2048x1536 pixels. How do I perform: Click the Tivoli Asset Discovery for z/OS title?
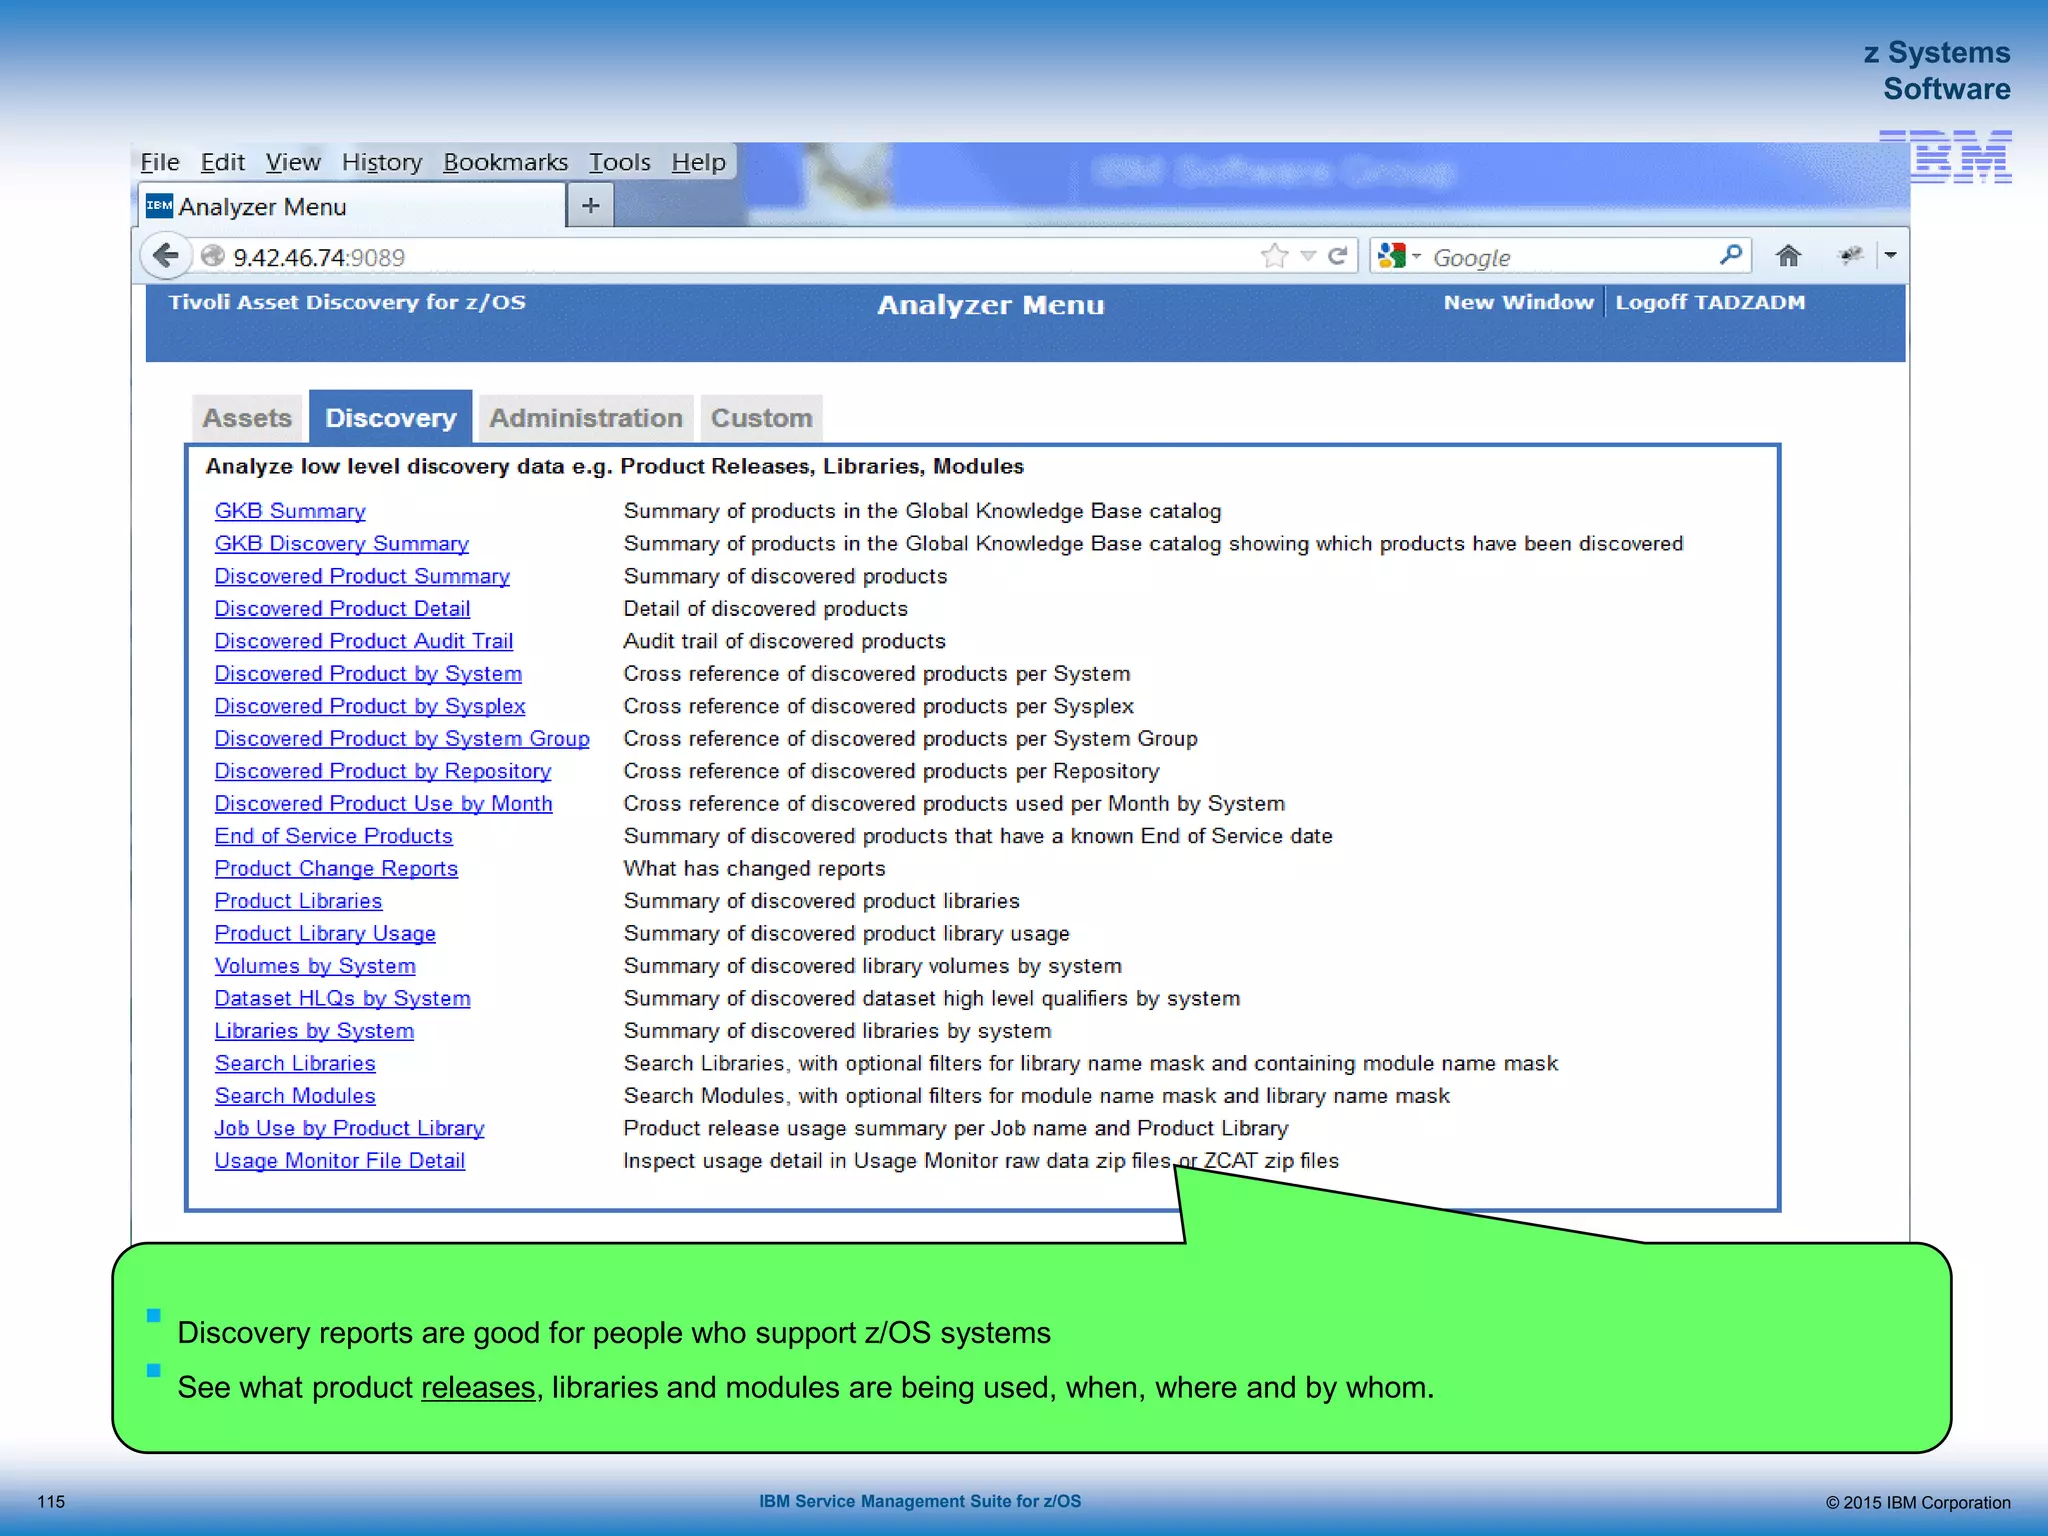click(x=347, y=302)
